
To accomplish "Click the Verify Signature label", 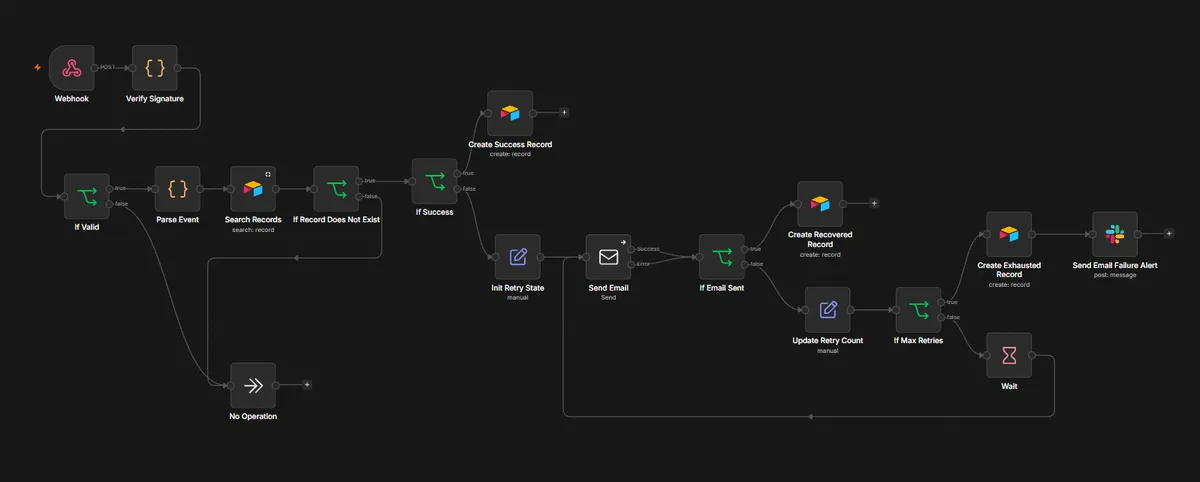I will pyautogui.click(x=154, y=99).
